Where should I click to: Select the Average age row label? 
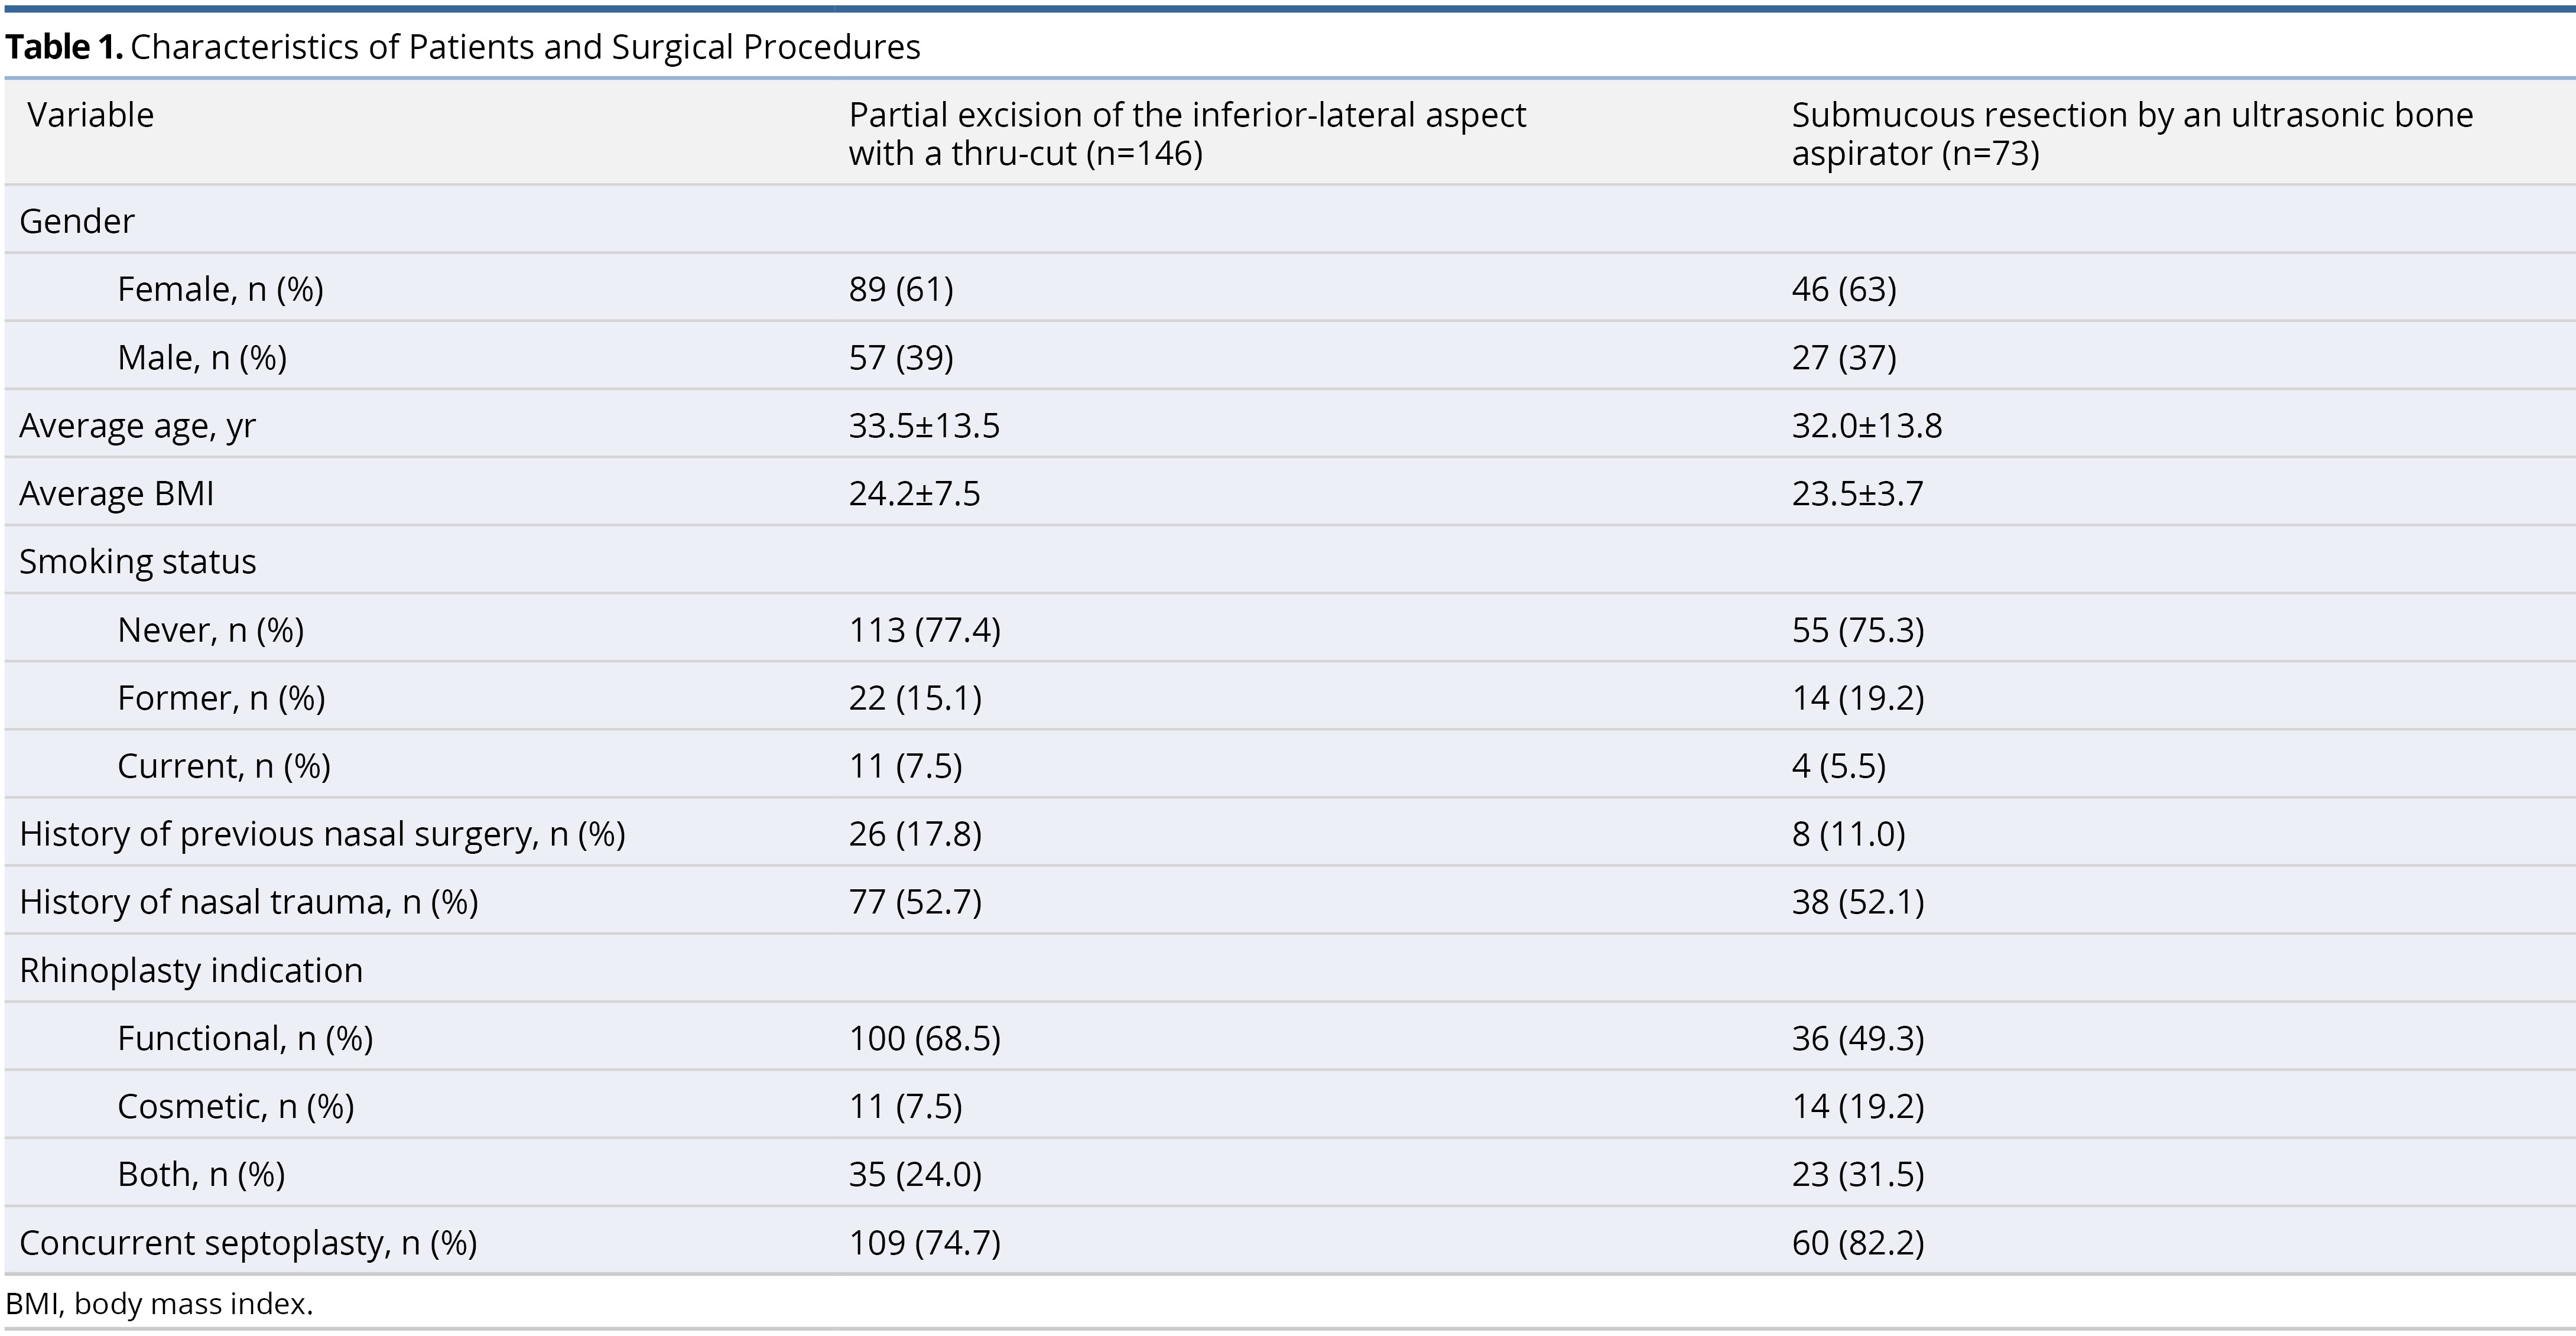point(137,426)
